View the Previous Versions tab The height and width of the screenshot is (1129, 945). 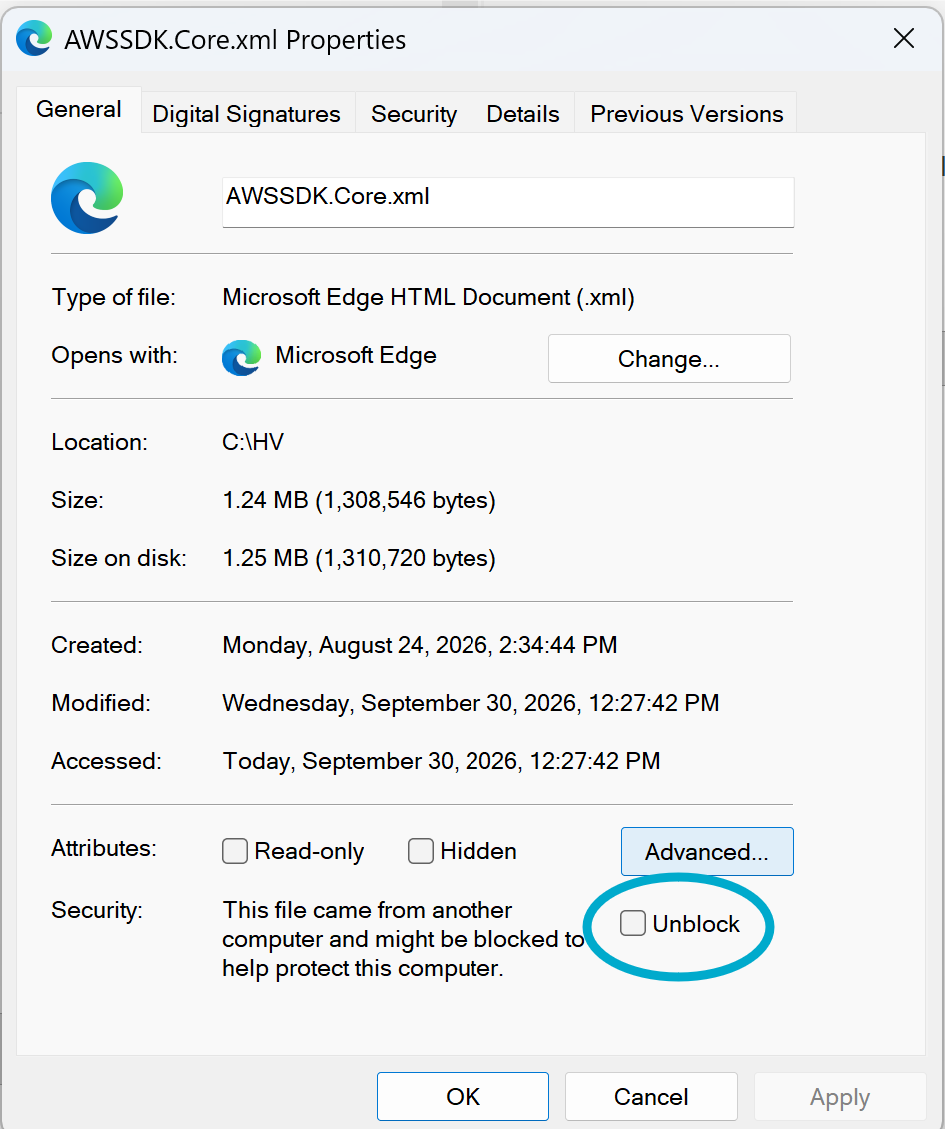(x=686, y=114)
